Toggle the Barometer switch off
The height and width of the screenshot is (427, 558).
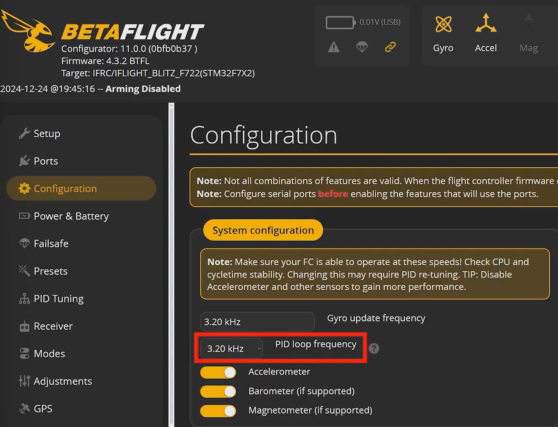[218, 392]
